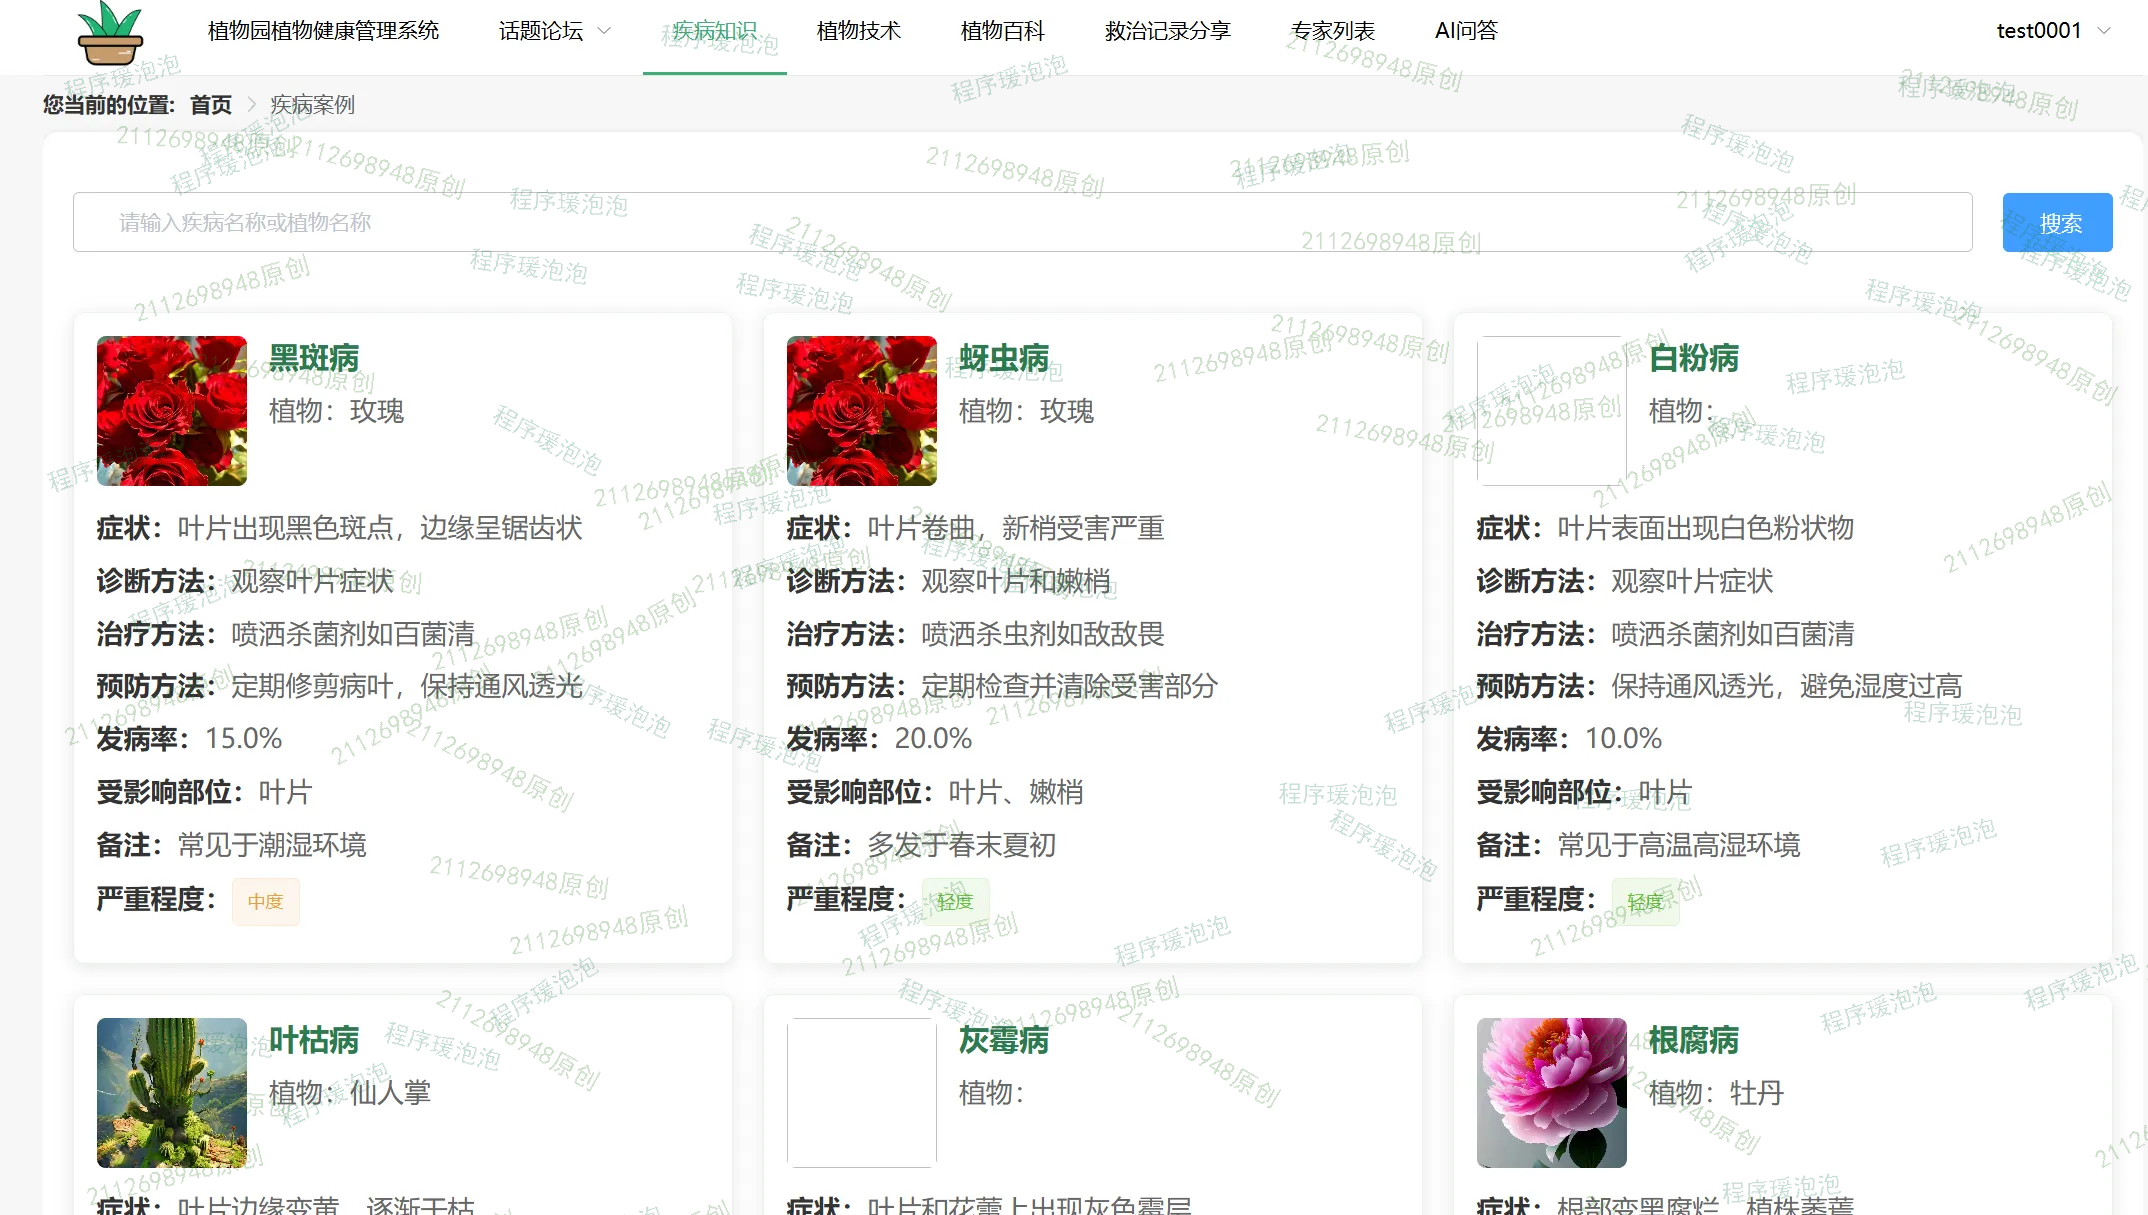Click the 中度 severity tag

coord(265,901)
